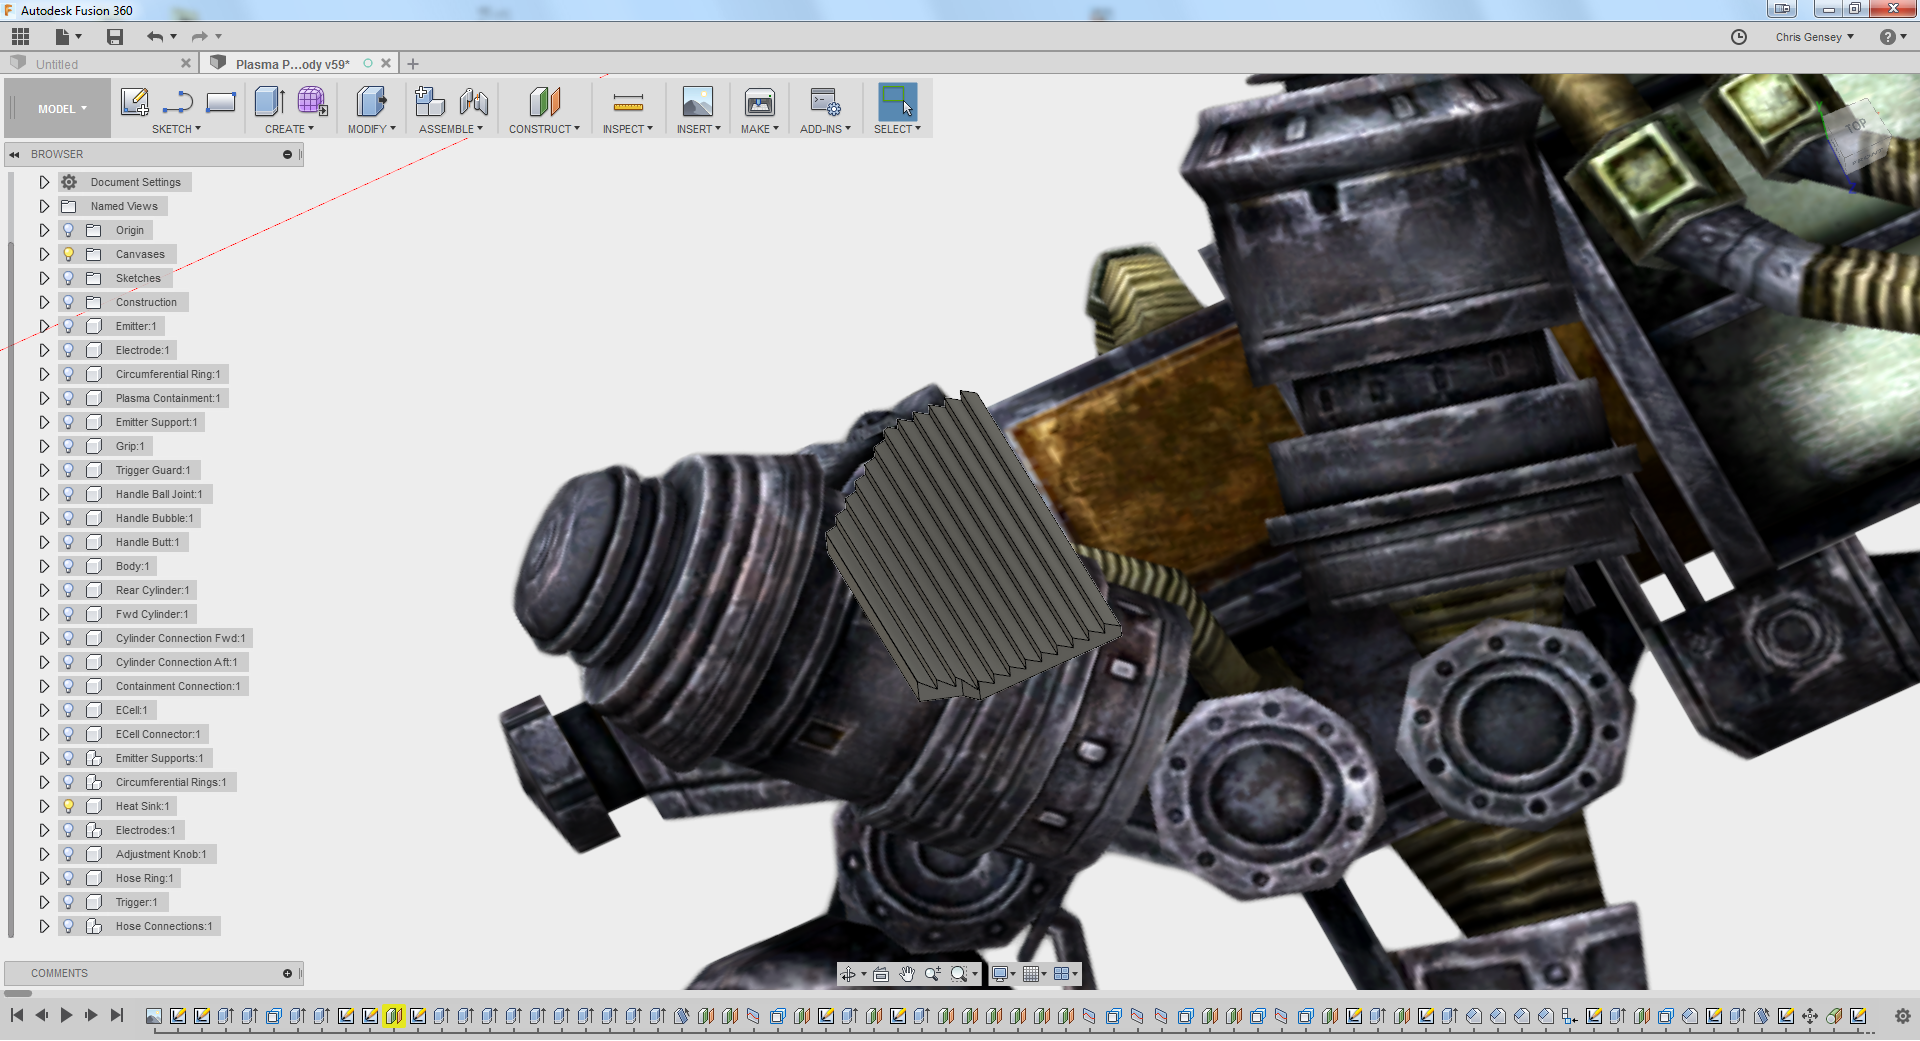Image resolution: width=1920 pixels, height=1041 pixels.
Task: Expand the Trigger Guard:1 component
Action: pyautogui.click(x=44, y=470)
